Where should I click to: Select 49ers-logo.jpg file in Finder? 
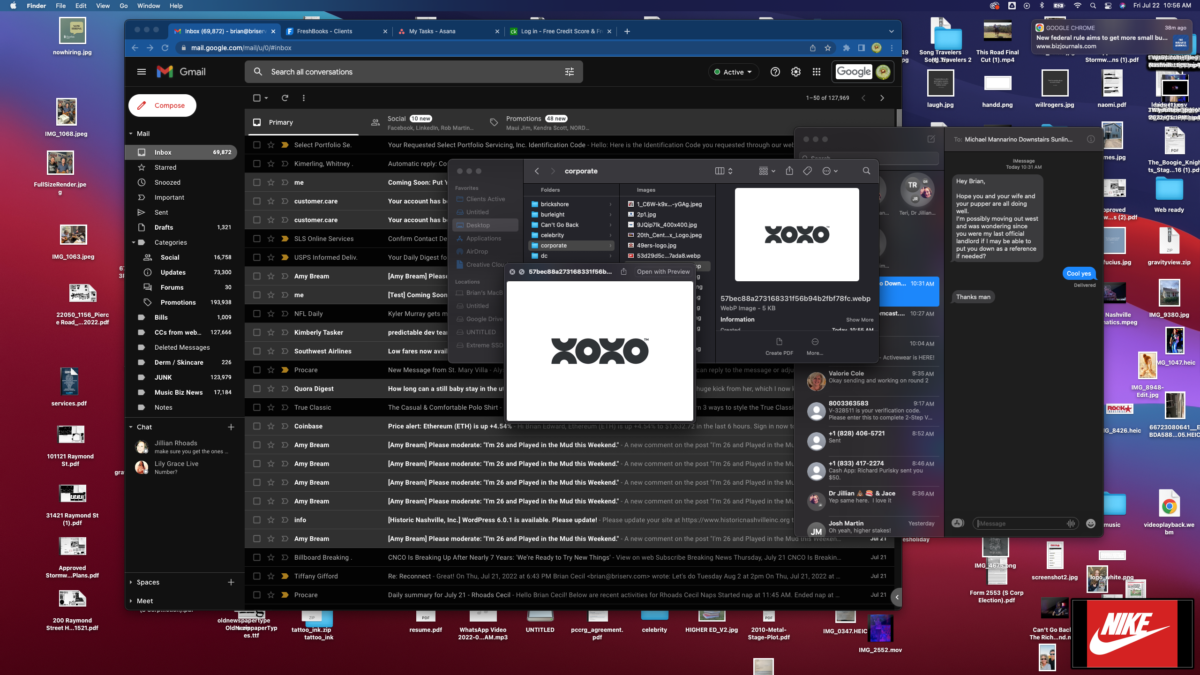[668, 245]
